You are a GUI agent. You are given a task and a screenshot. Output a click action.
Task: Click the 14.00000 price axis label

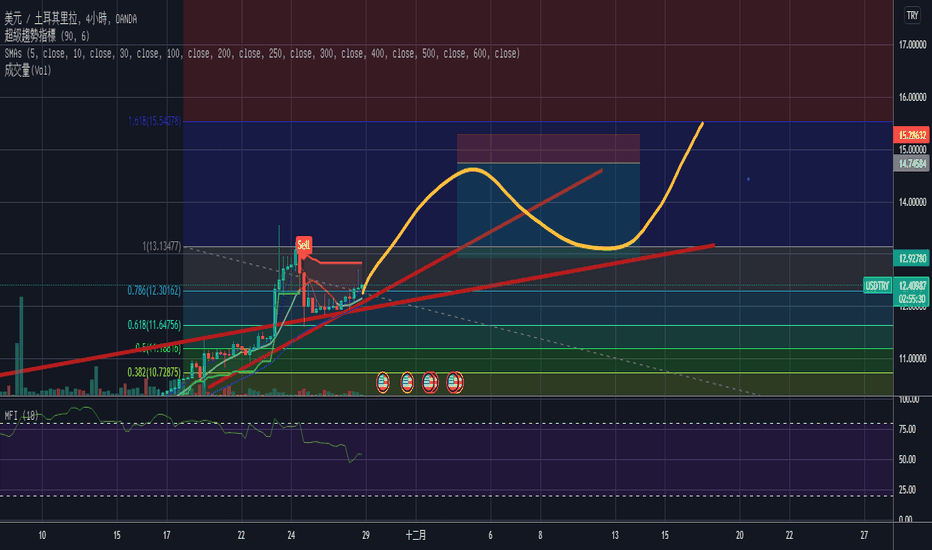[x=912, y=202]
